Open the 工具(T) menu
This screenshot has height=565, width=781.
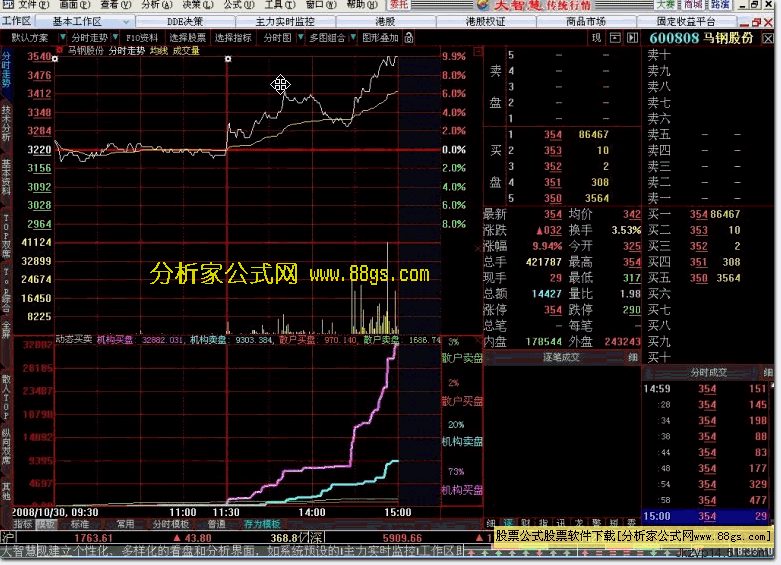(x=279, y=5)
